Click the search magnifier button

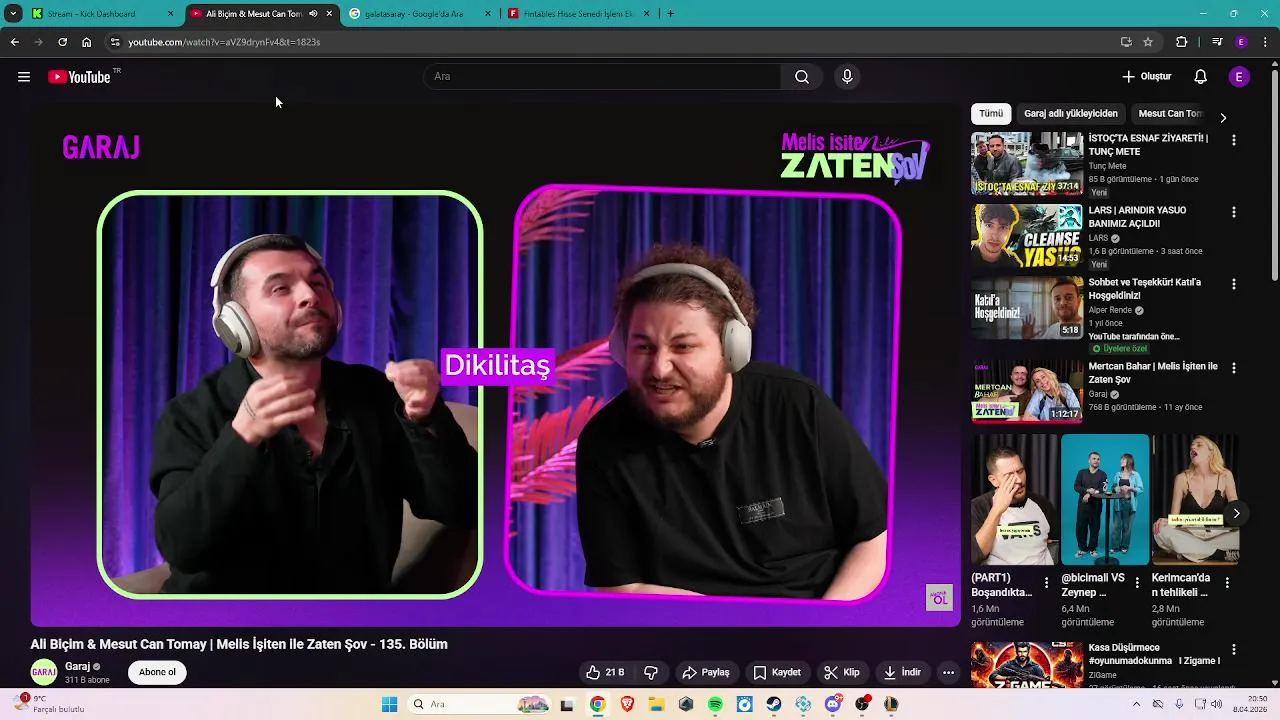tap(802, 77)
